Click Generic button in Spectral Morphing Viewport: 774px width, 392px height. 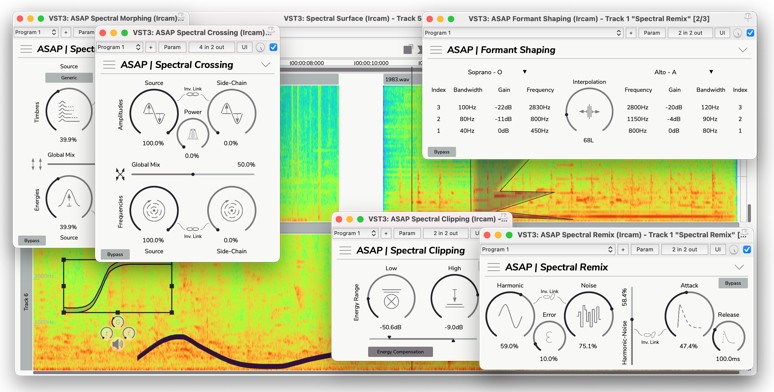pos(69,78)
